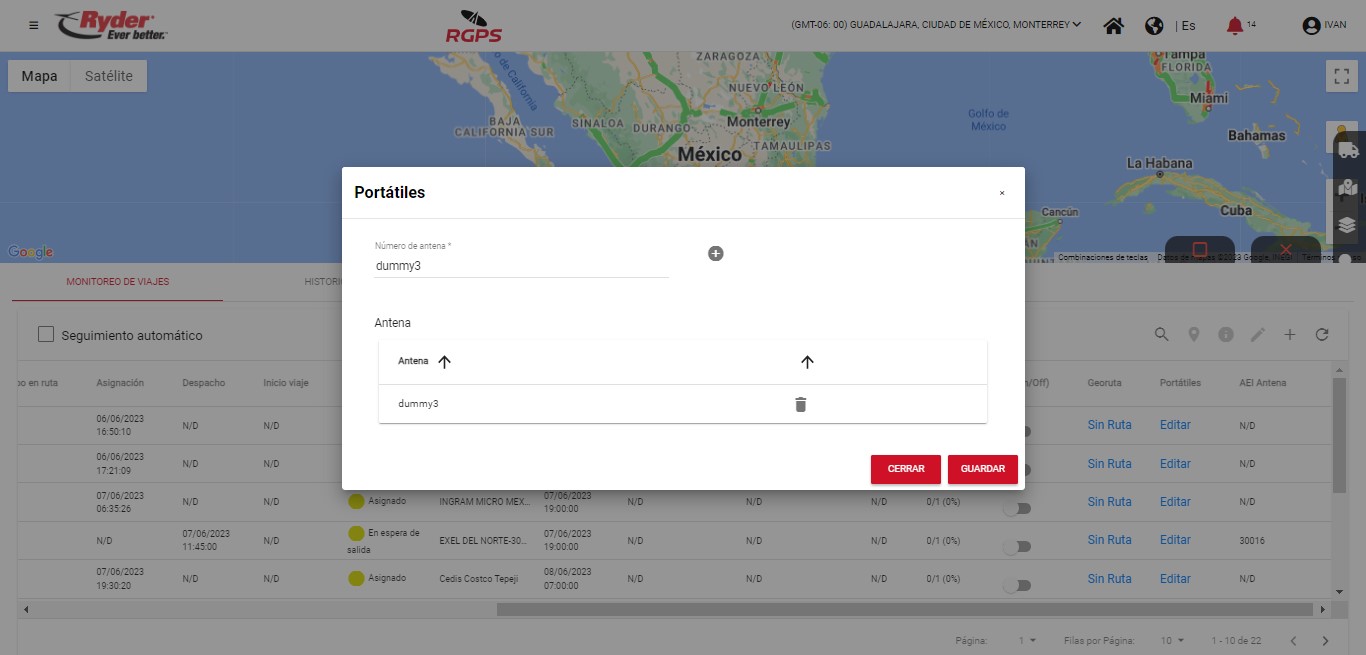Click the add antenna plus icon
Image resolution: width=1366 pixels, height=655 pixels.
pos(716,254)
